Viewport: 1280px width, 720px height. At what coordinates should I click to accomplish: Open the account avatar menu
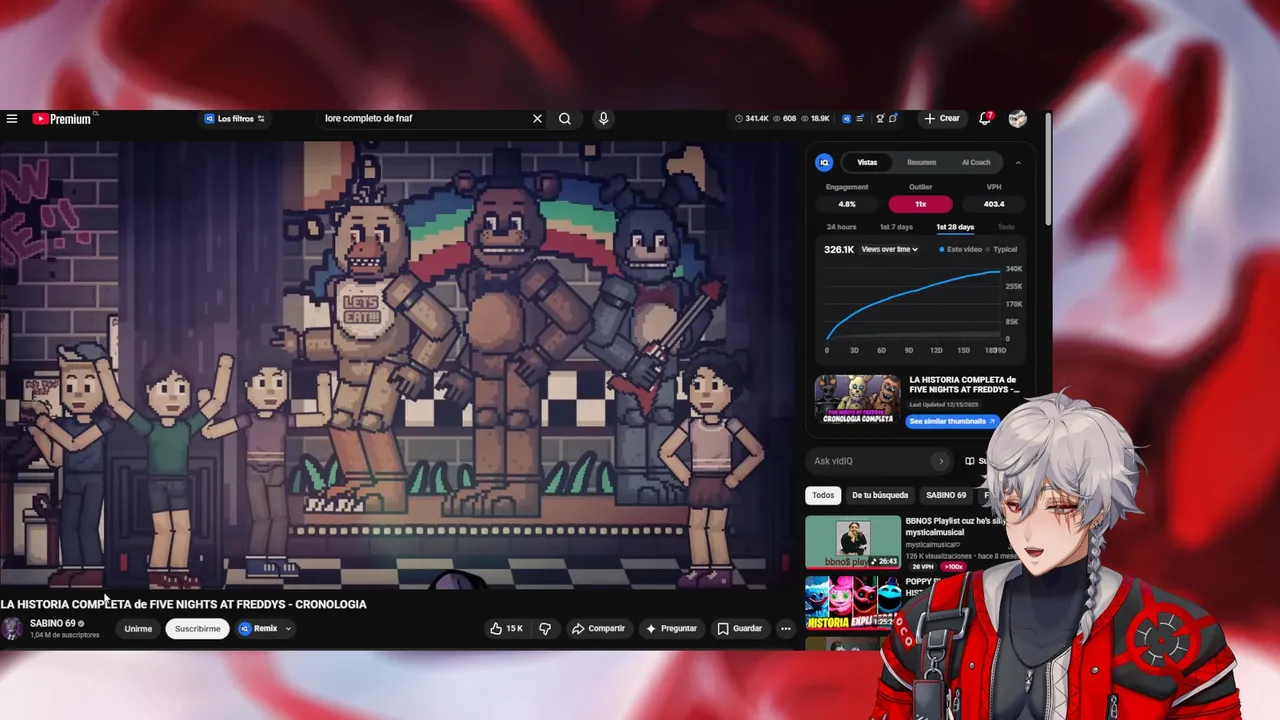pos(1018,118)
